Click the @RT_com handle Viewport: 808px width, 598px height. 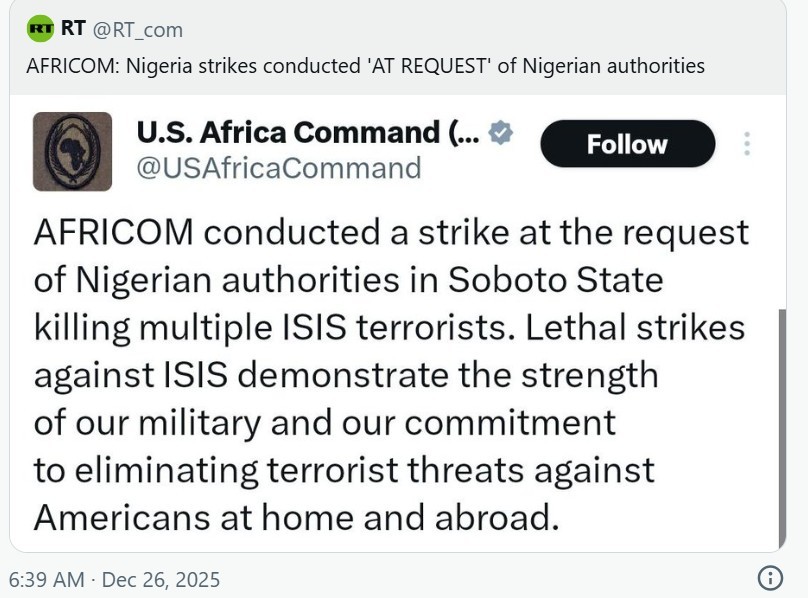138,29
